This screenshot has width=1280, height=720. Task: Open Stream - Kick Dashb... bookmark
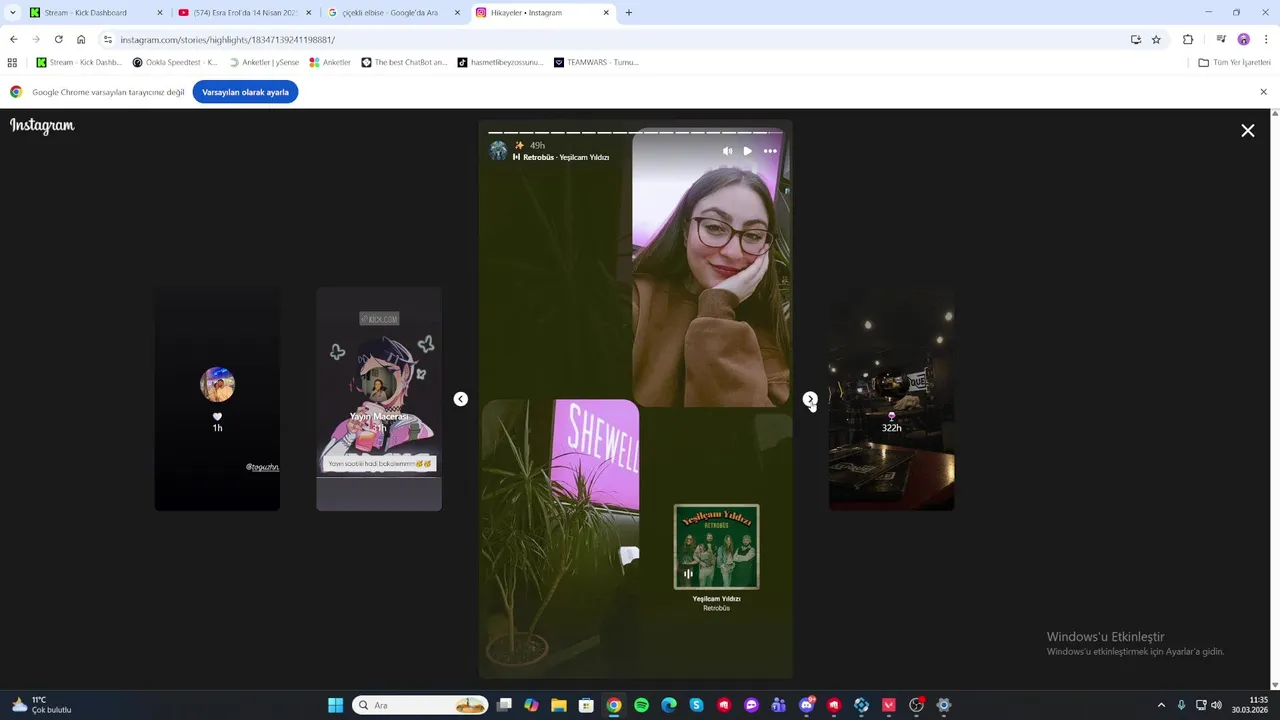[x=78, y=62]
